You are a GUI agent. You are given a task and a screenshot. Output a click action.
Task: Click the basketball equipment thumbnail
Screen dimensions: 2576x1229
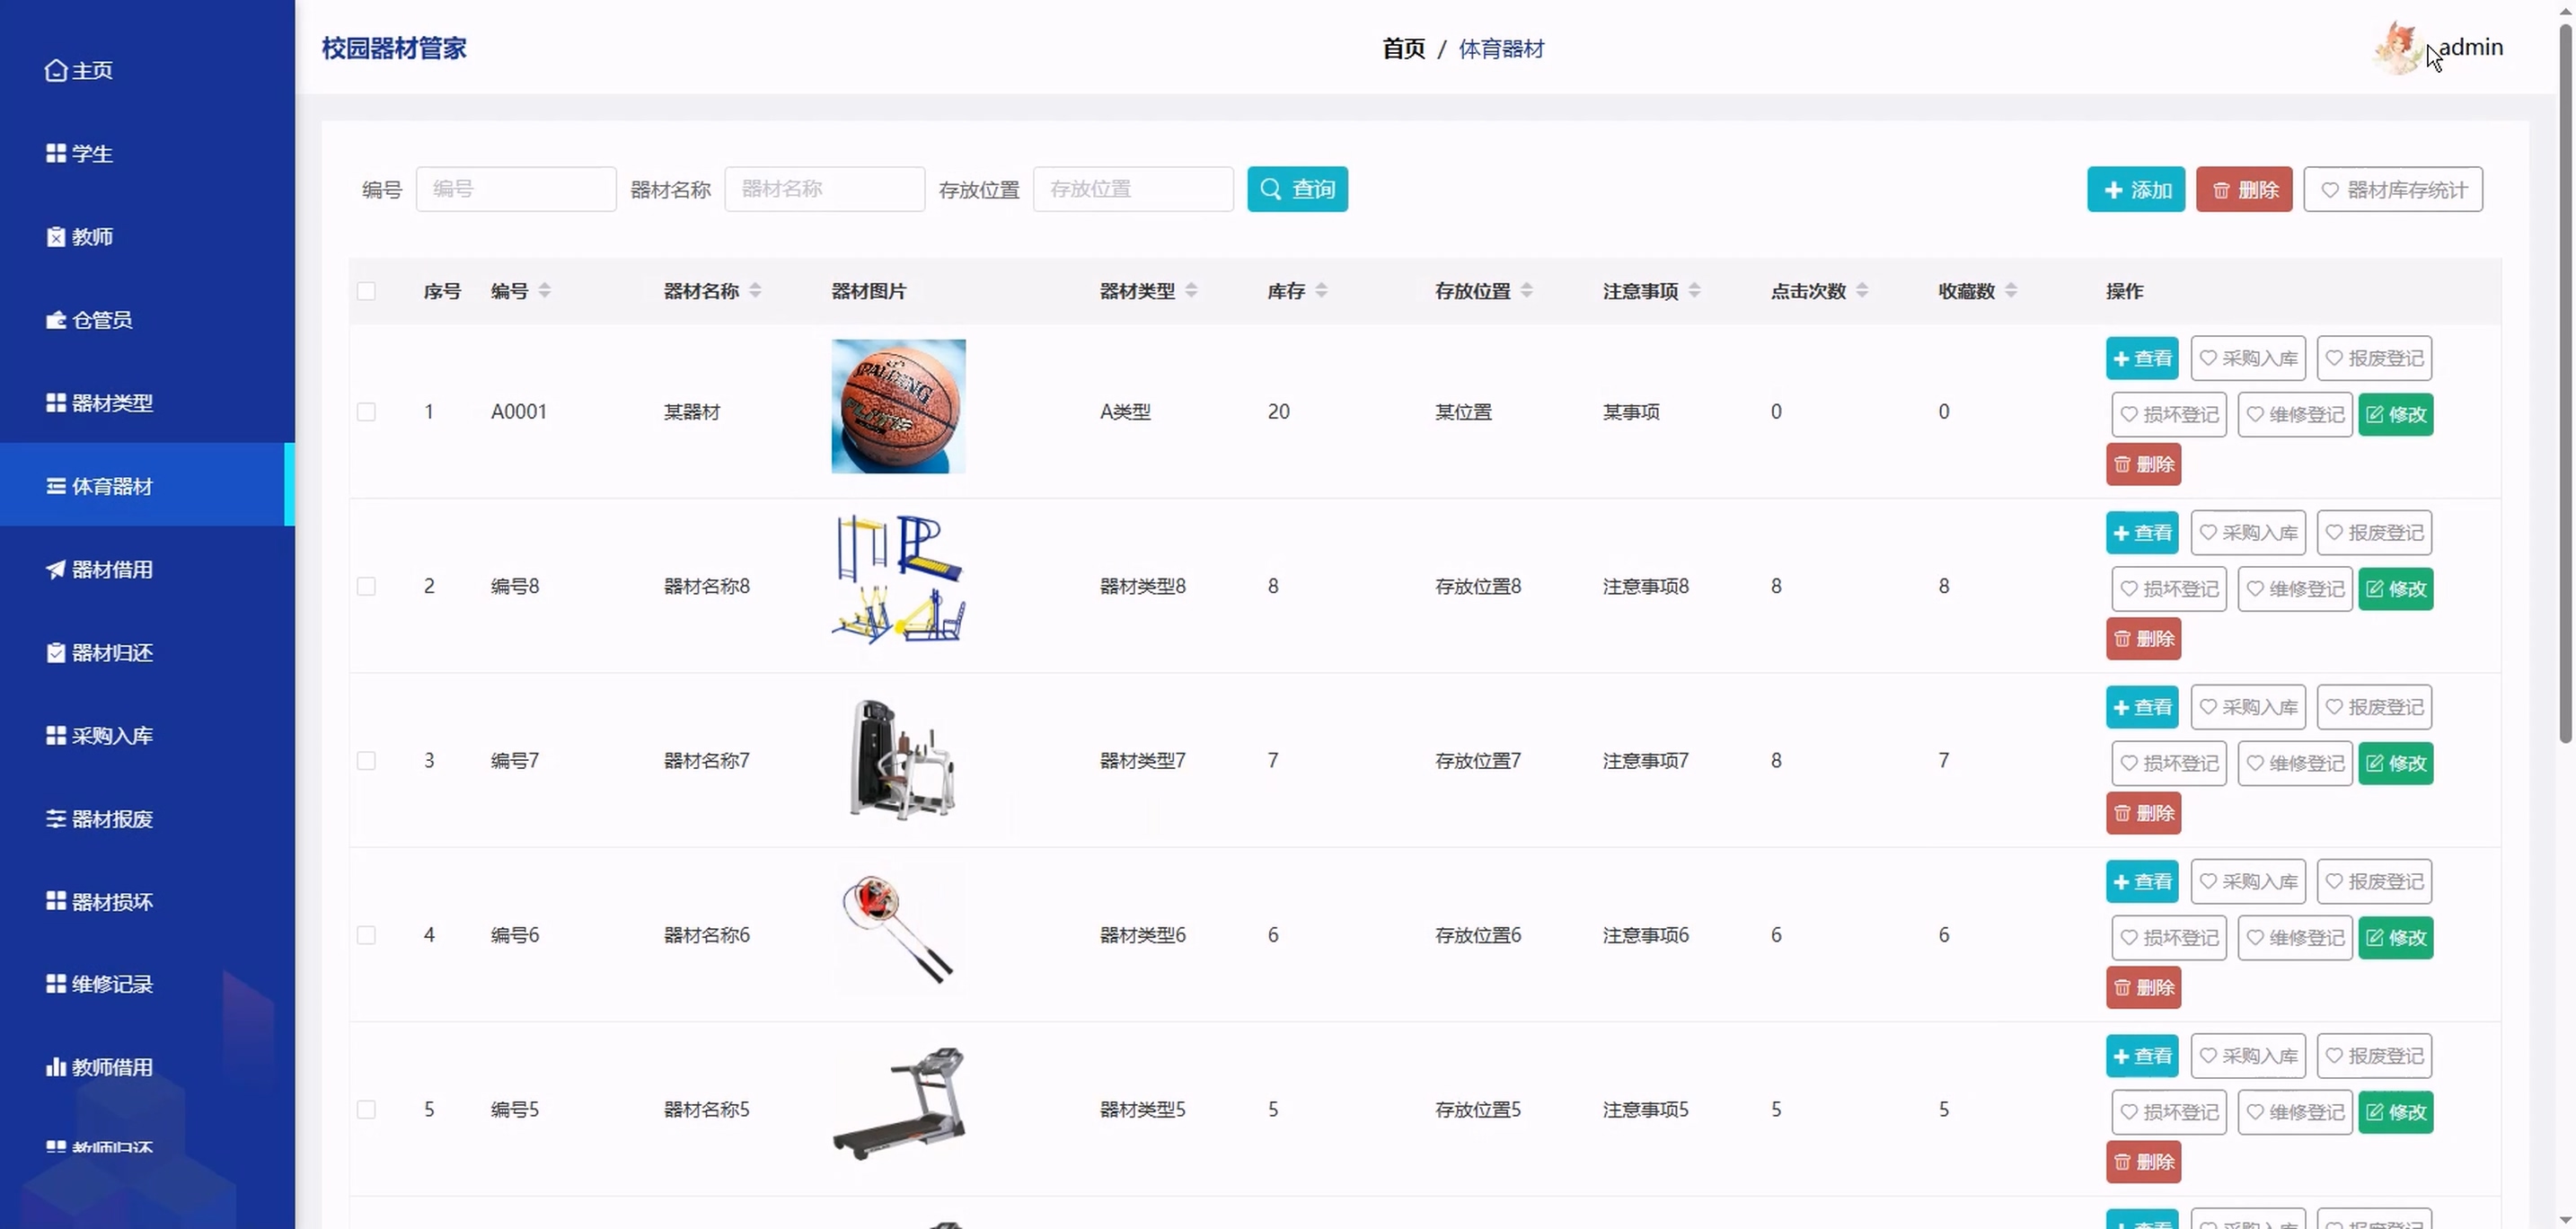pyautogui.click(x=898, y=406)
